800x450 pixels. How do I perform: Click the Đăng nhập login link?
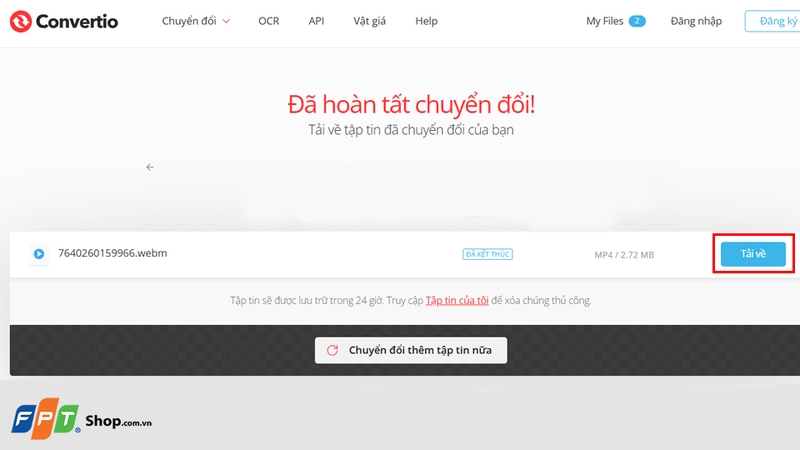tap(696, 21)
